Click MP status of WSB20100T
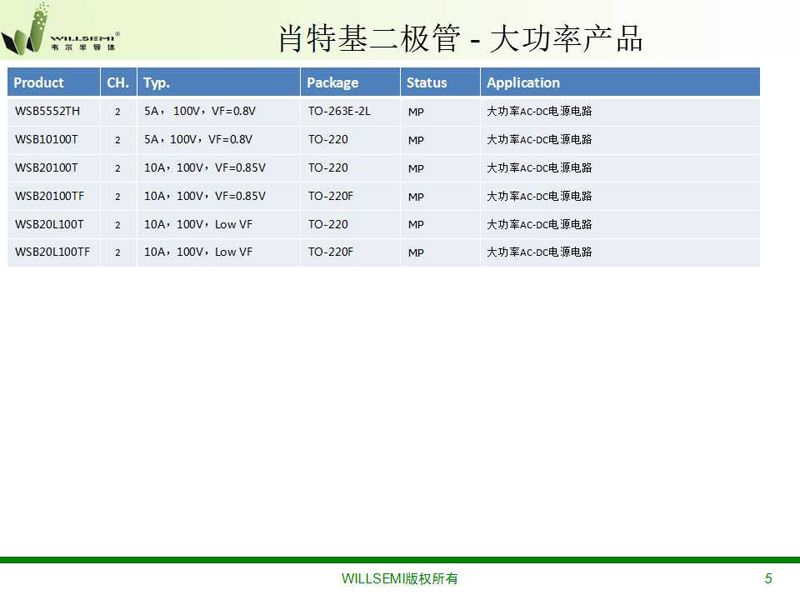Image resolution: width=800 pixels, height=600 pixels. click(416, 169)
